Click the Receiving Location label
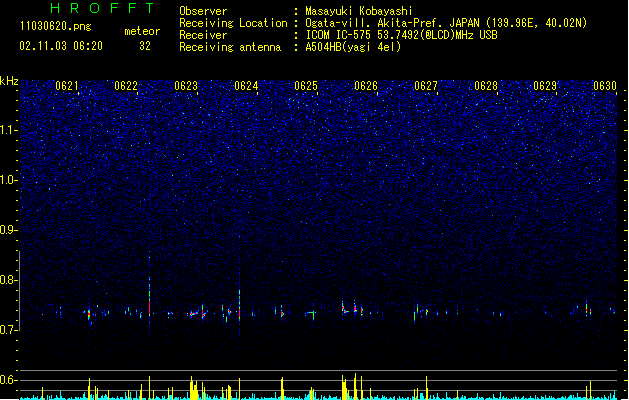This screenshot has height=400, width=629. (233, 23)
